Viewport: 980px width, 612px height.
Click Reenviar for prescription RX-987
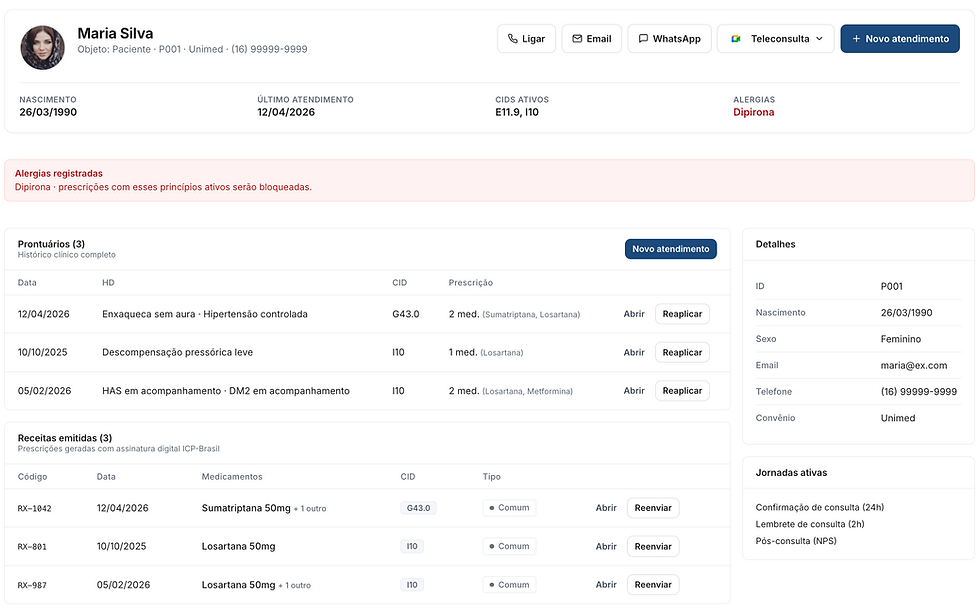coord(653,584)
